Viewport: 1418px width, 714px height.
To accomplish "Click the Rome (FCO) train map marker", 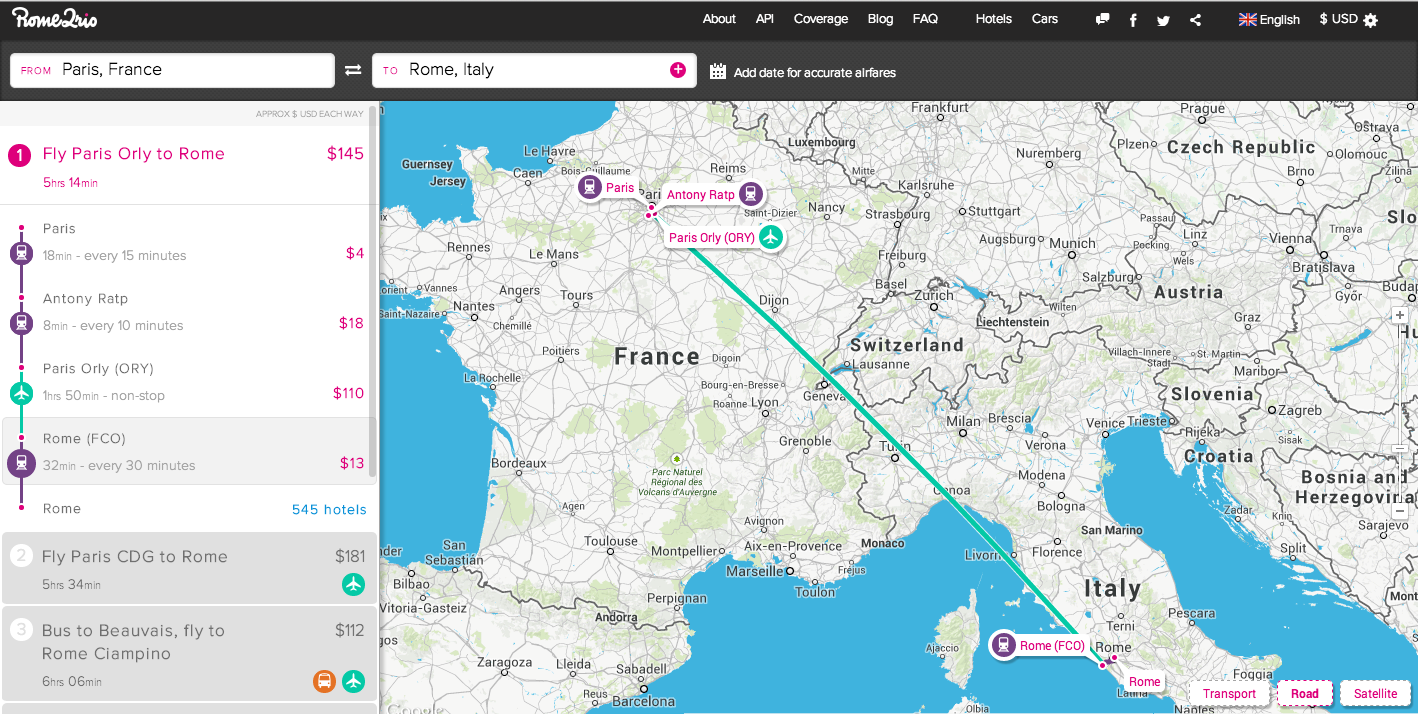I will click(1003, 645).
